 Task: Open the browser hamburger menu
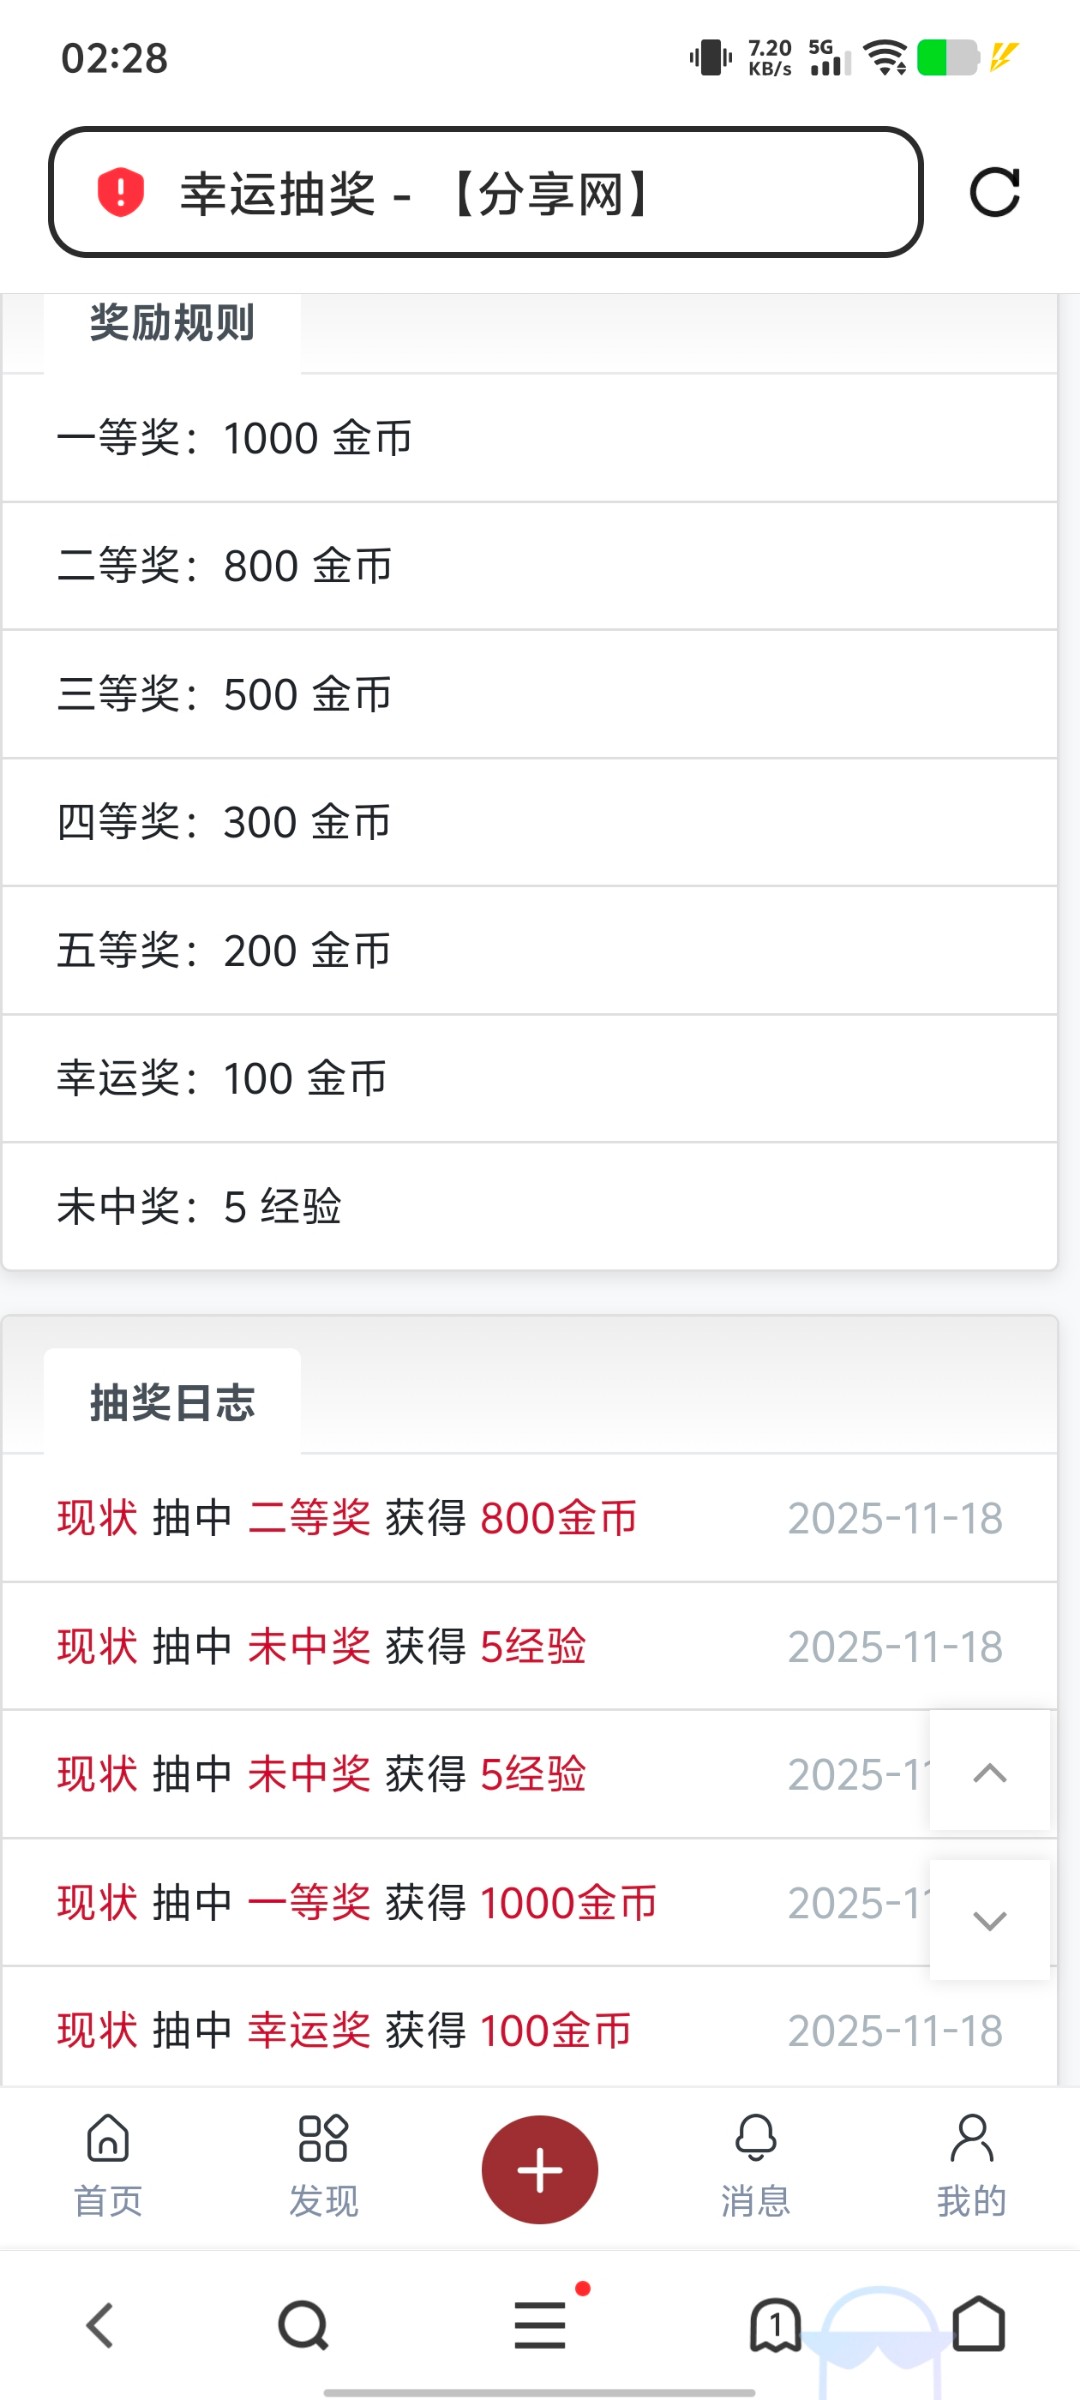[x=540, y=2325]
